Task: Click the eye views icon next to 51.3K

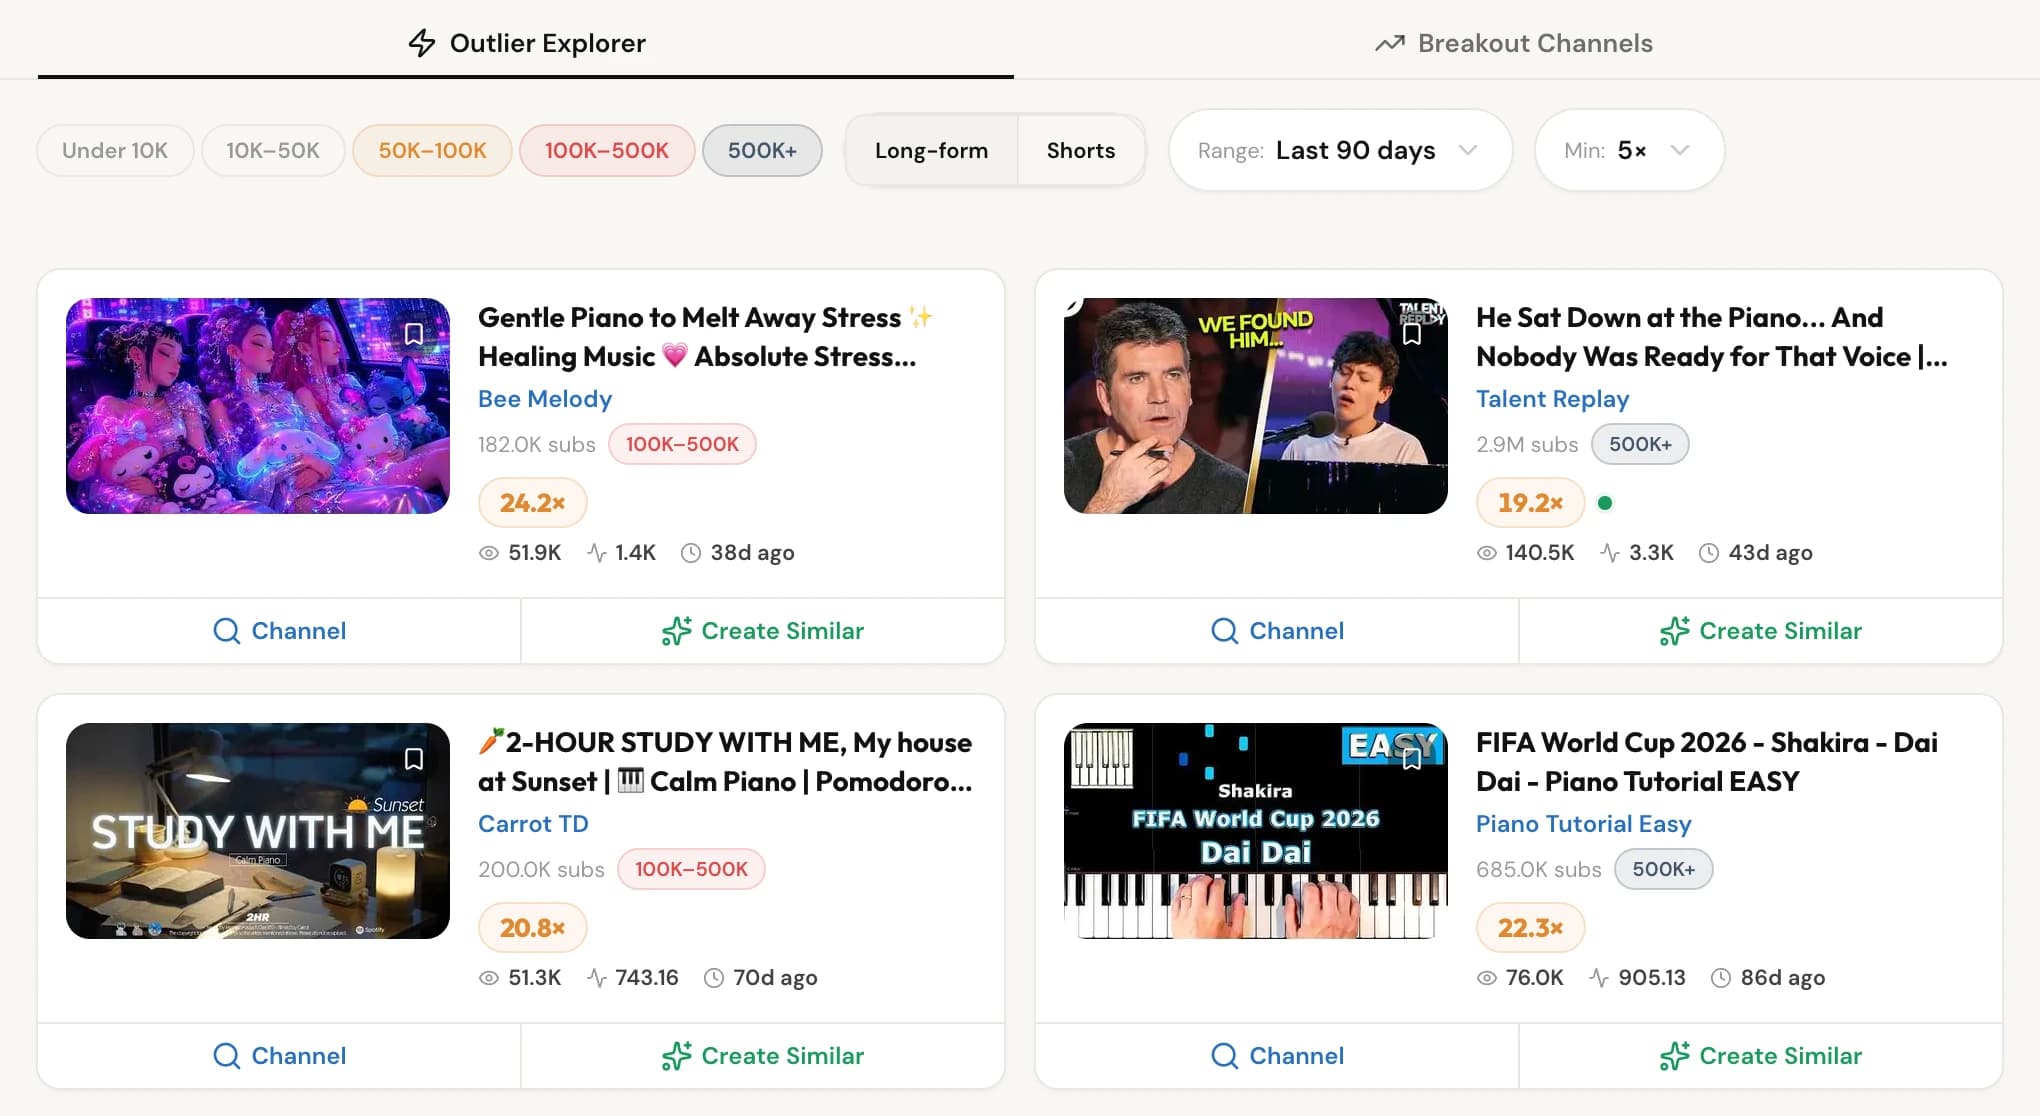Action: pos(489,978)
